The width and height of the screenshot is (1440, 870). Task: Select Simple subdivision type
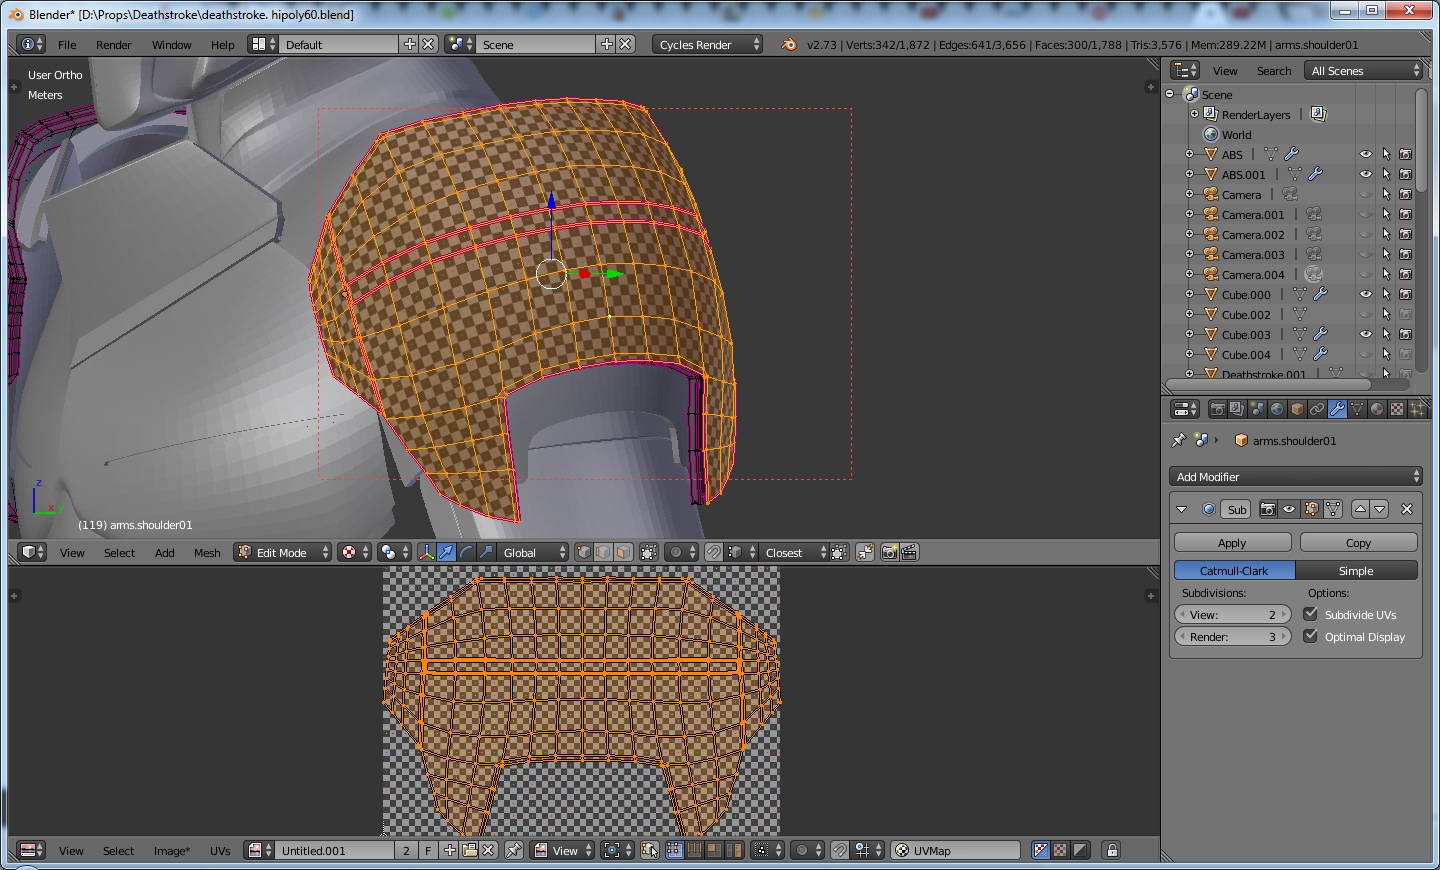1356,571
